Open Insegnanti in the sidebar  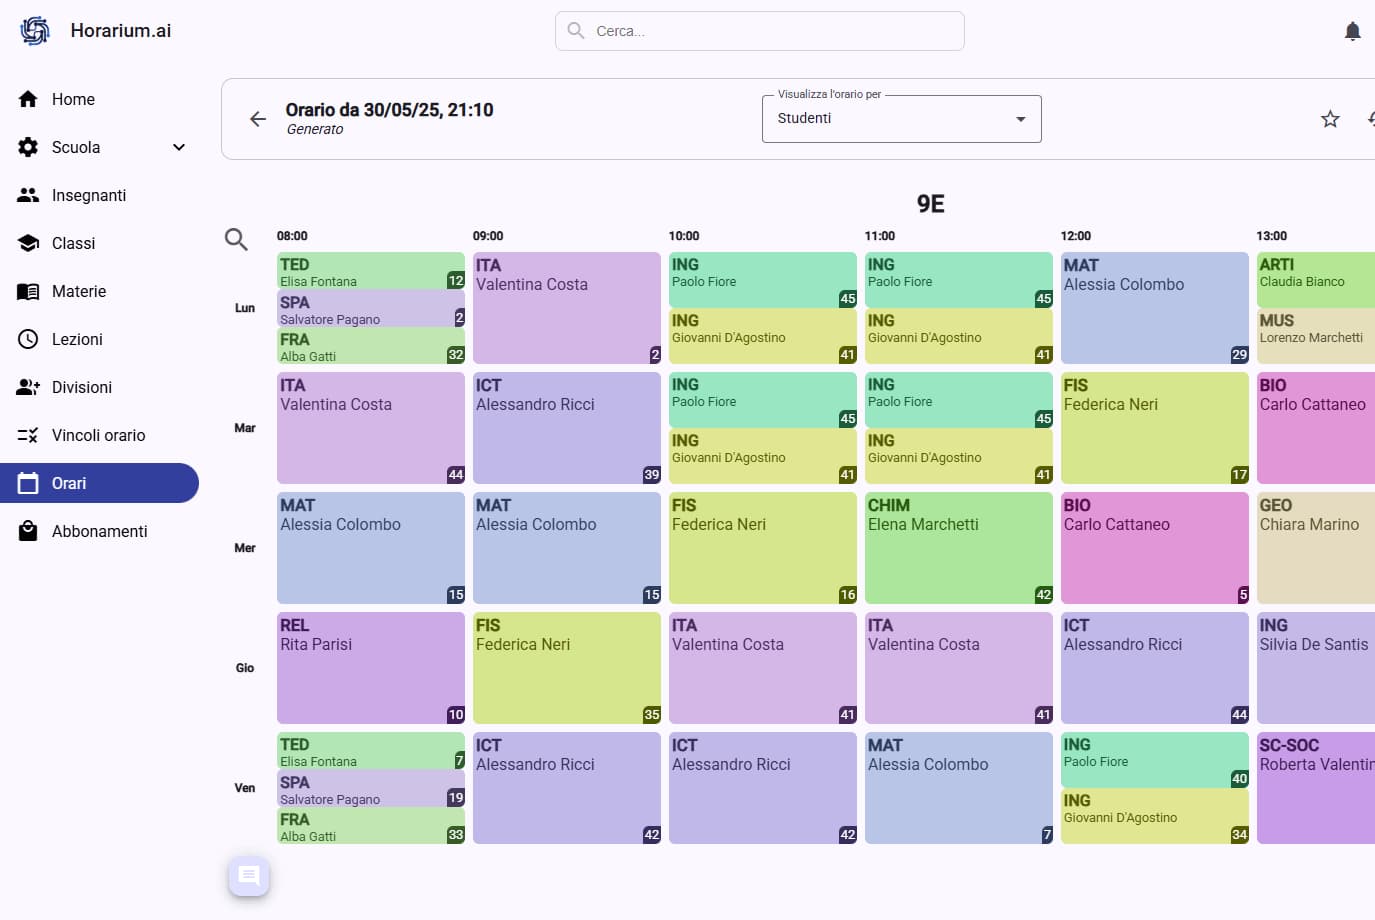[x=89, y=195]
